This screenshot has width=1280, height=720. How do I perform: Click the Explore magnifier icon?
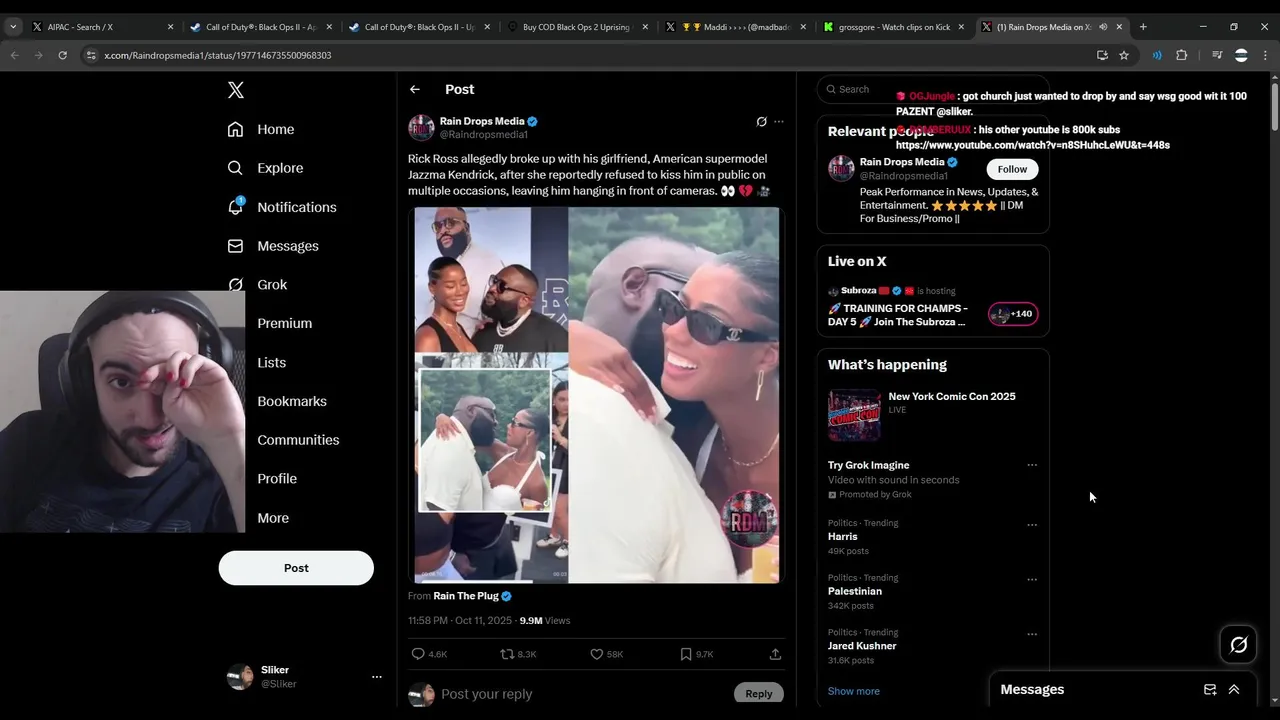pyautogui.click(x=235, y=168)
